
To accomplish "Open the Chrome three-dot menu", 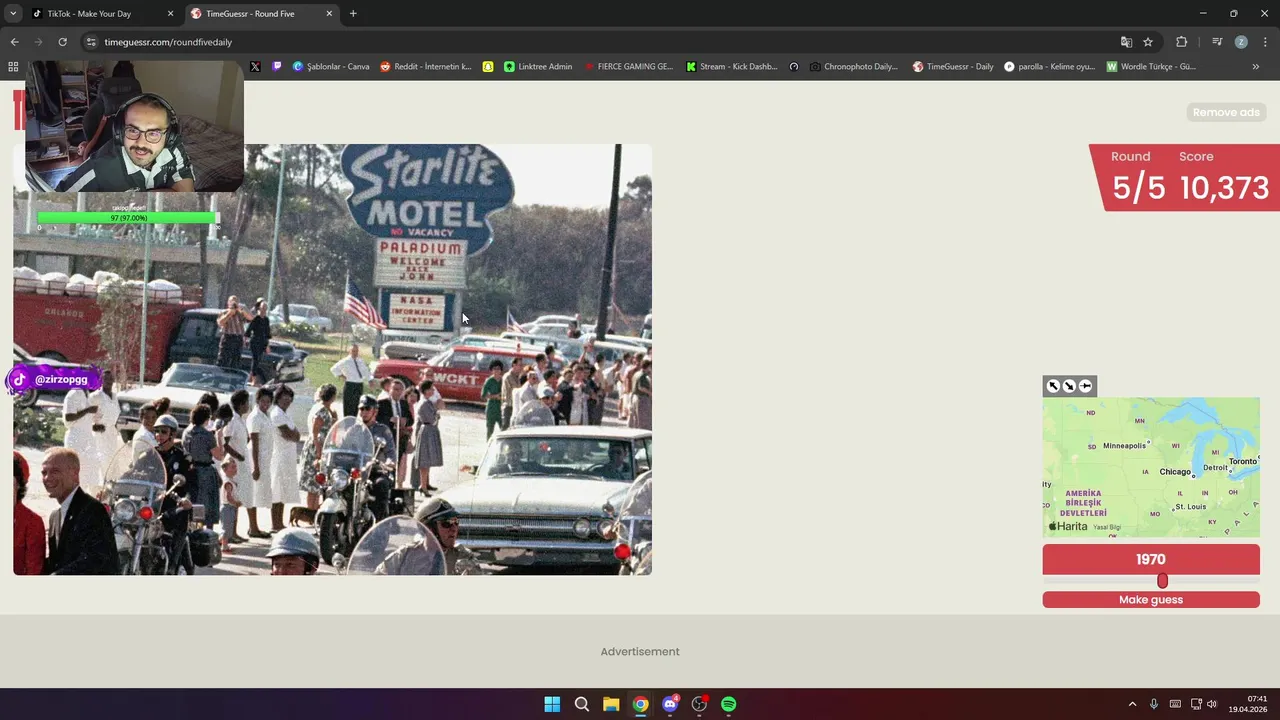I will (1265, 42).
